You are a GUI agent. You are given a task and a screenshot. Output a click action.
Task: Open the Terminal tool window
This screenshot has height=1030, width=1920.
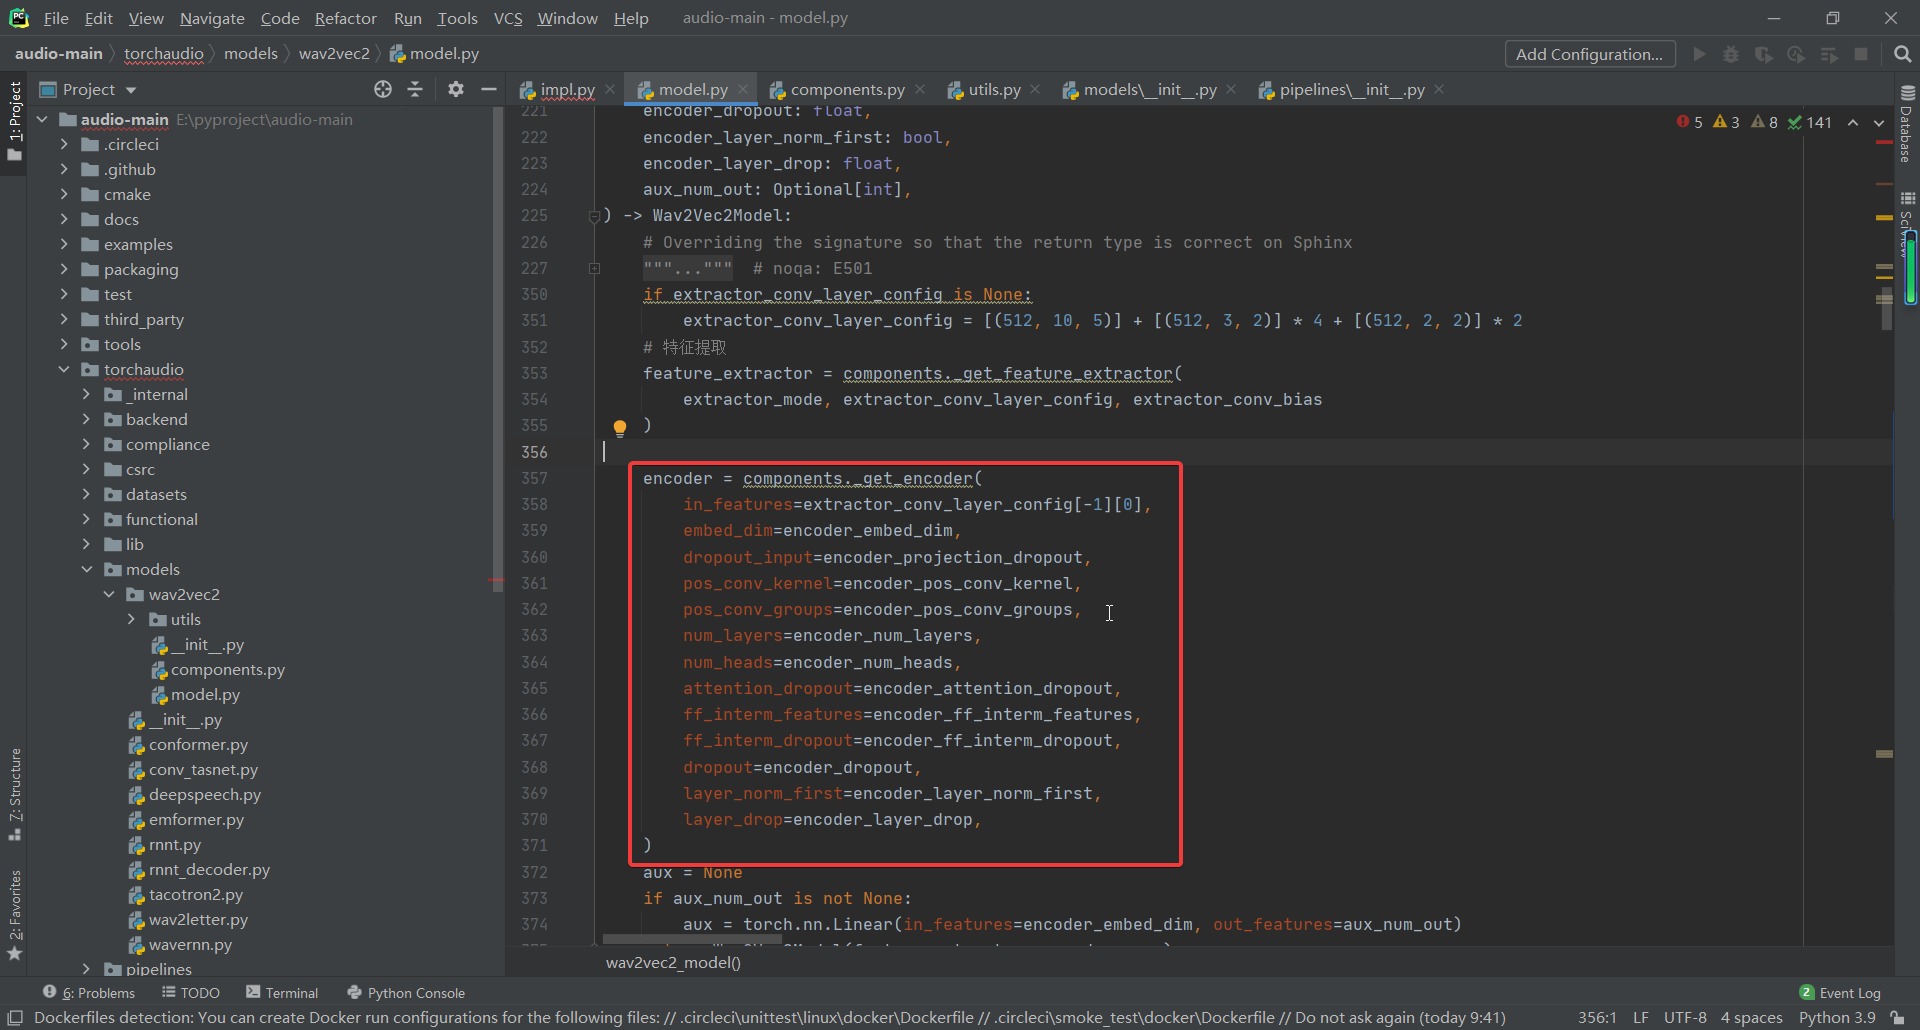pos(282,993)
